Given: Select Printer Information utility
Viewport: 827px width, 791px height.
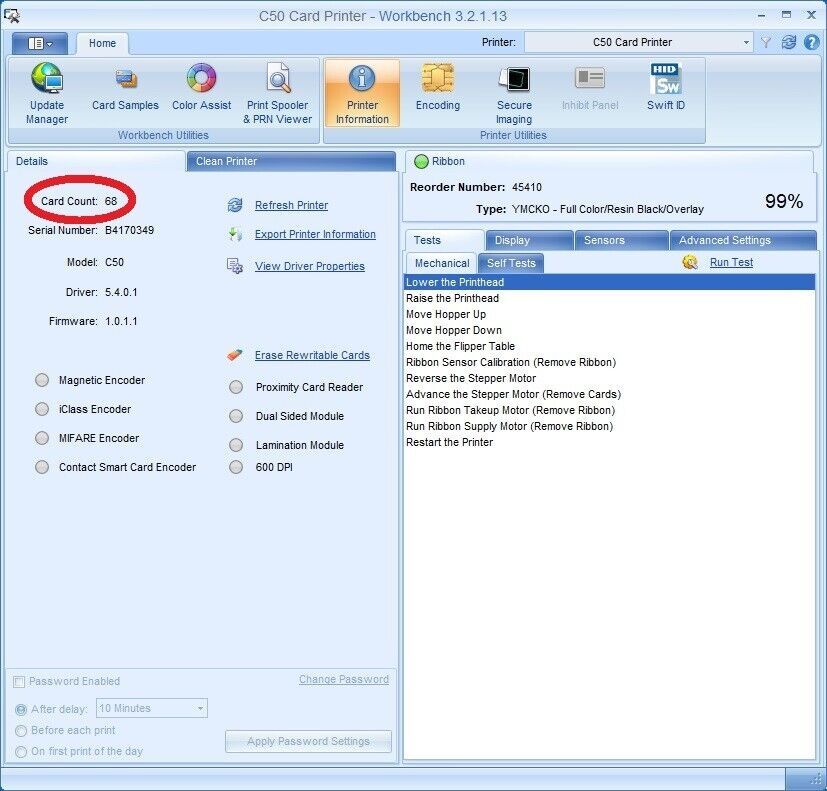Looking at the screenshot, I should coord(362,94).
